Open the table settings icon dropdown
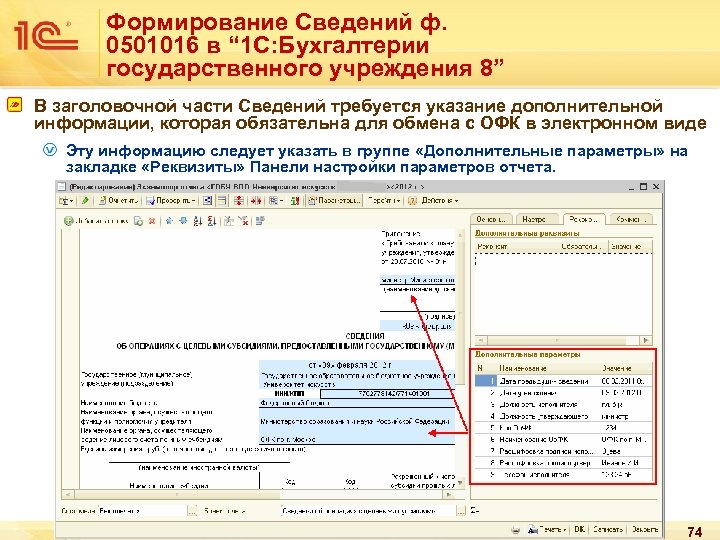The width and height of the screenshot is (720, 540). click(276, 201)
